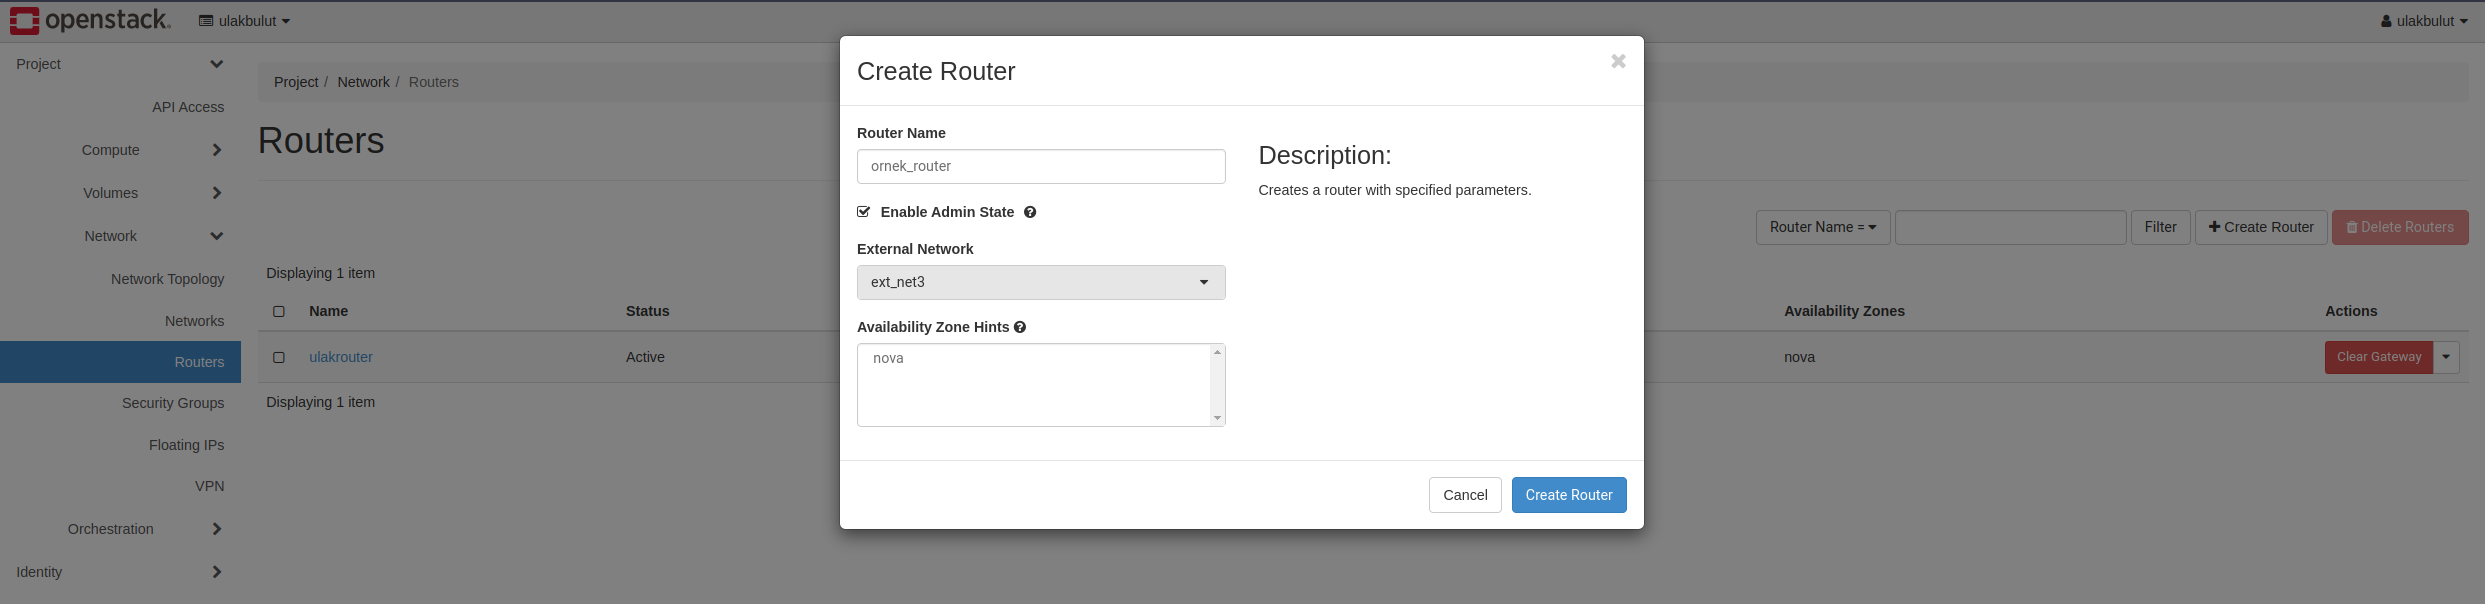
Task: Open the ulakrouter link
Action: point(341,357)
